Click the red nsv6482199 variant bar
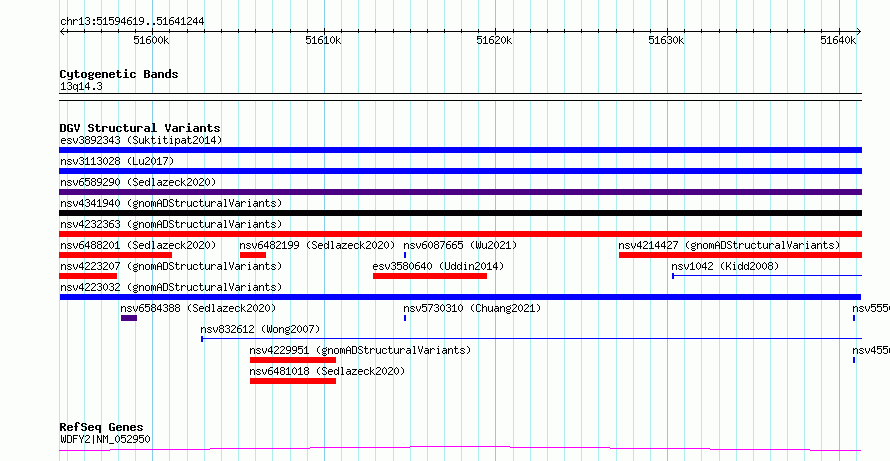The width and height of the screenshot is (890, 461). pyautogui.click(x=253, y=255)
